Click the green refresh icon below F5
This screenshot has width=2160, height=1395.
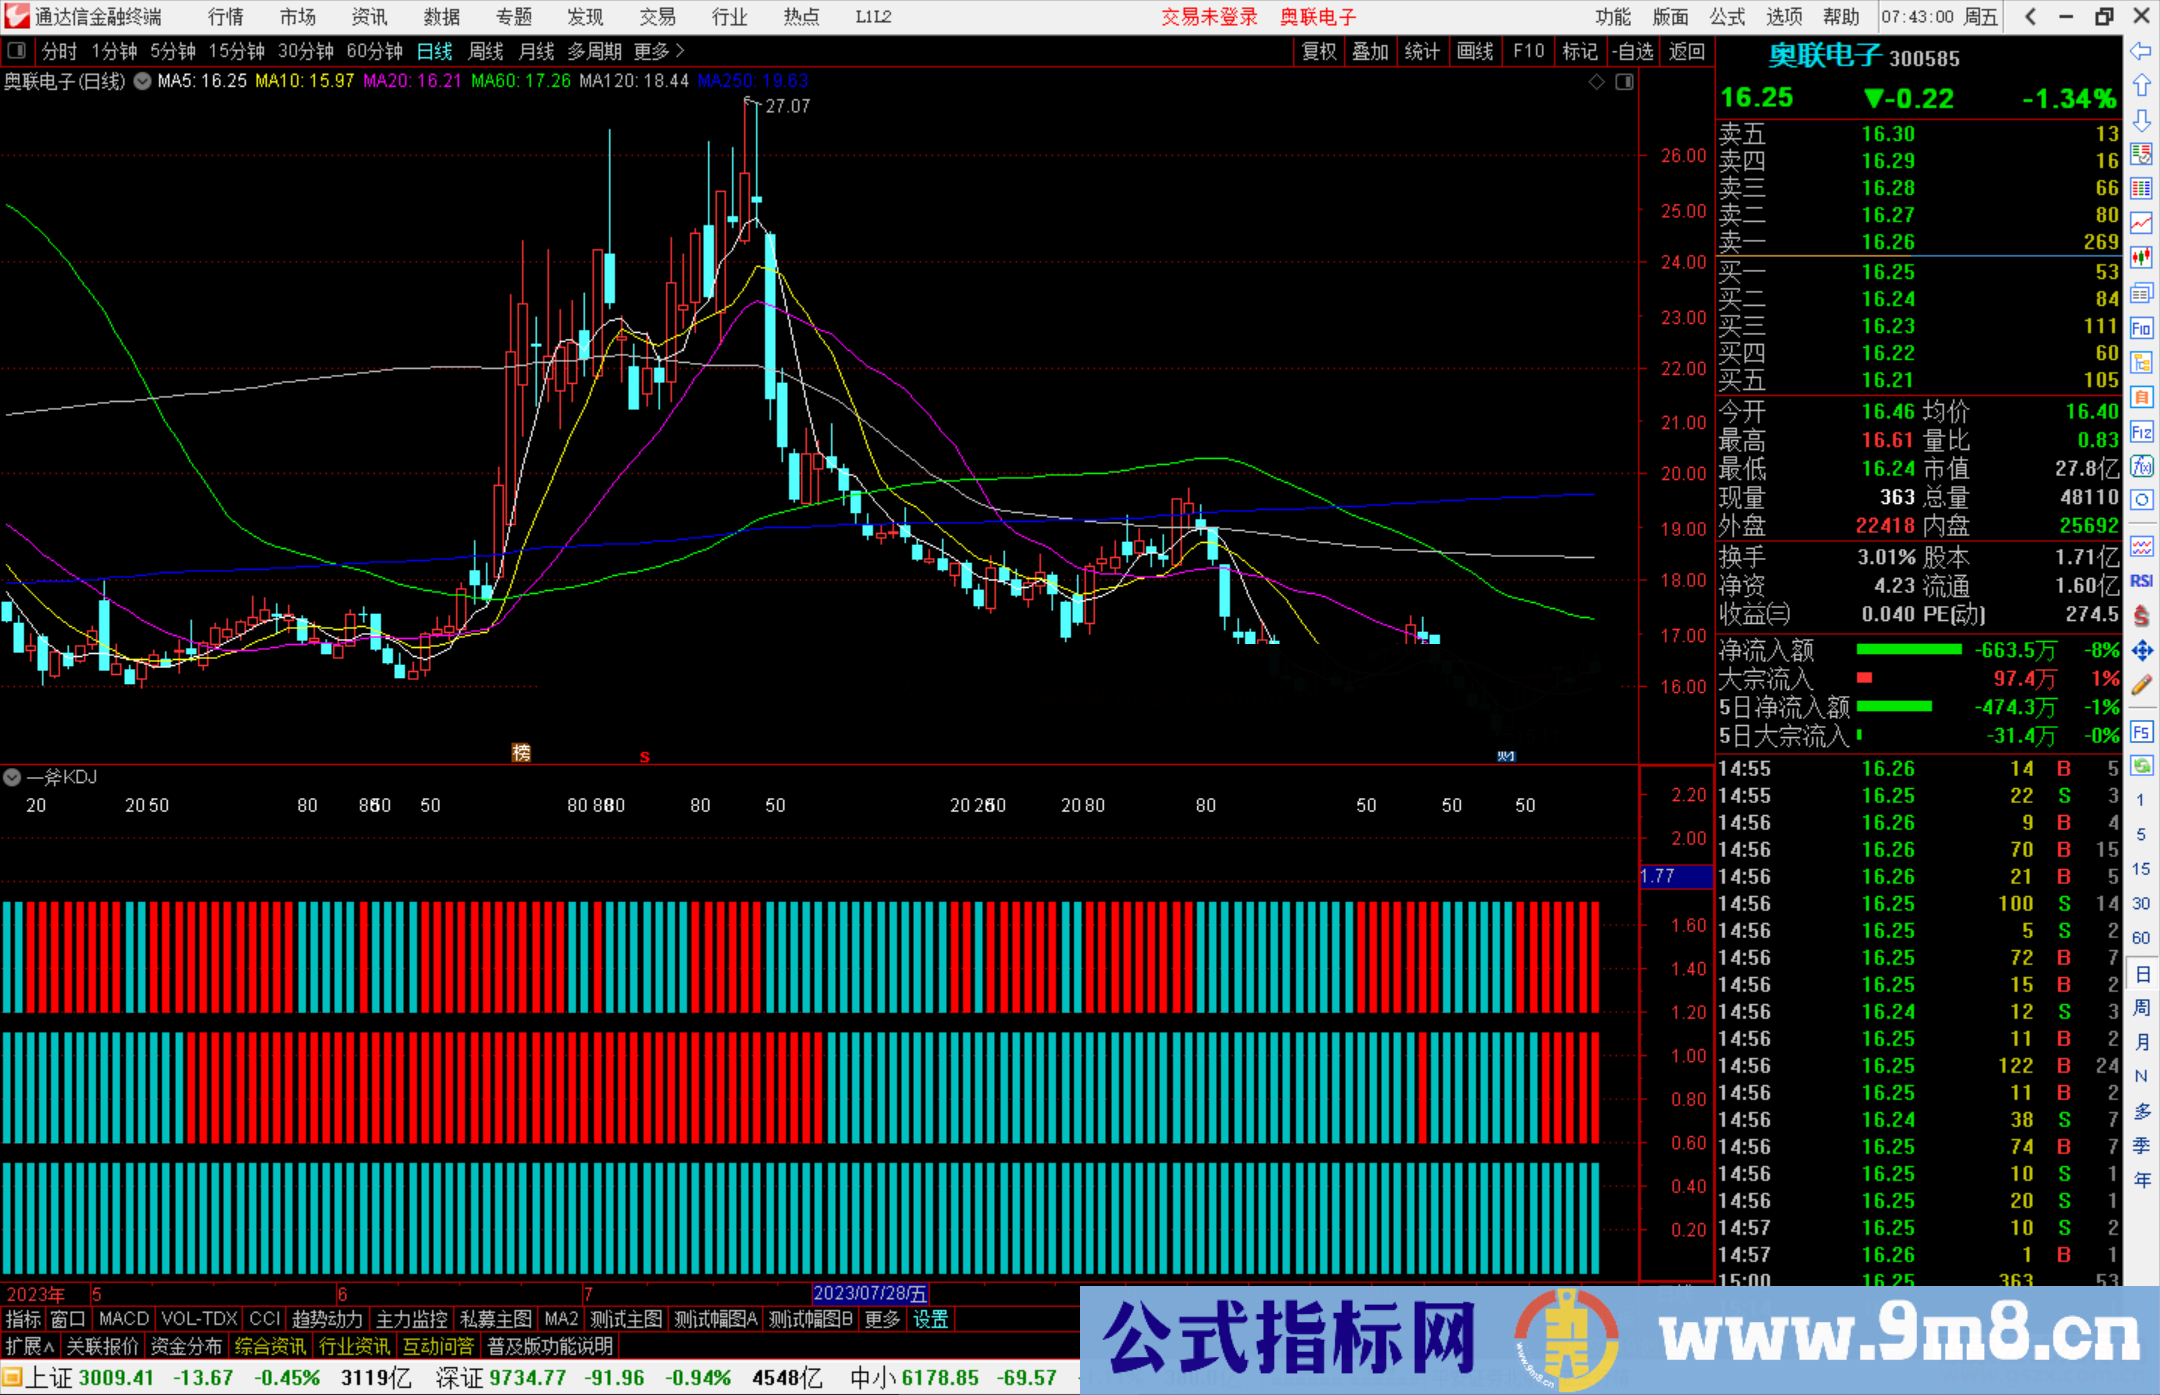click(2142, 765)
